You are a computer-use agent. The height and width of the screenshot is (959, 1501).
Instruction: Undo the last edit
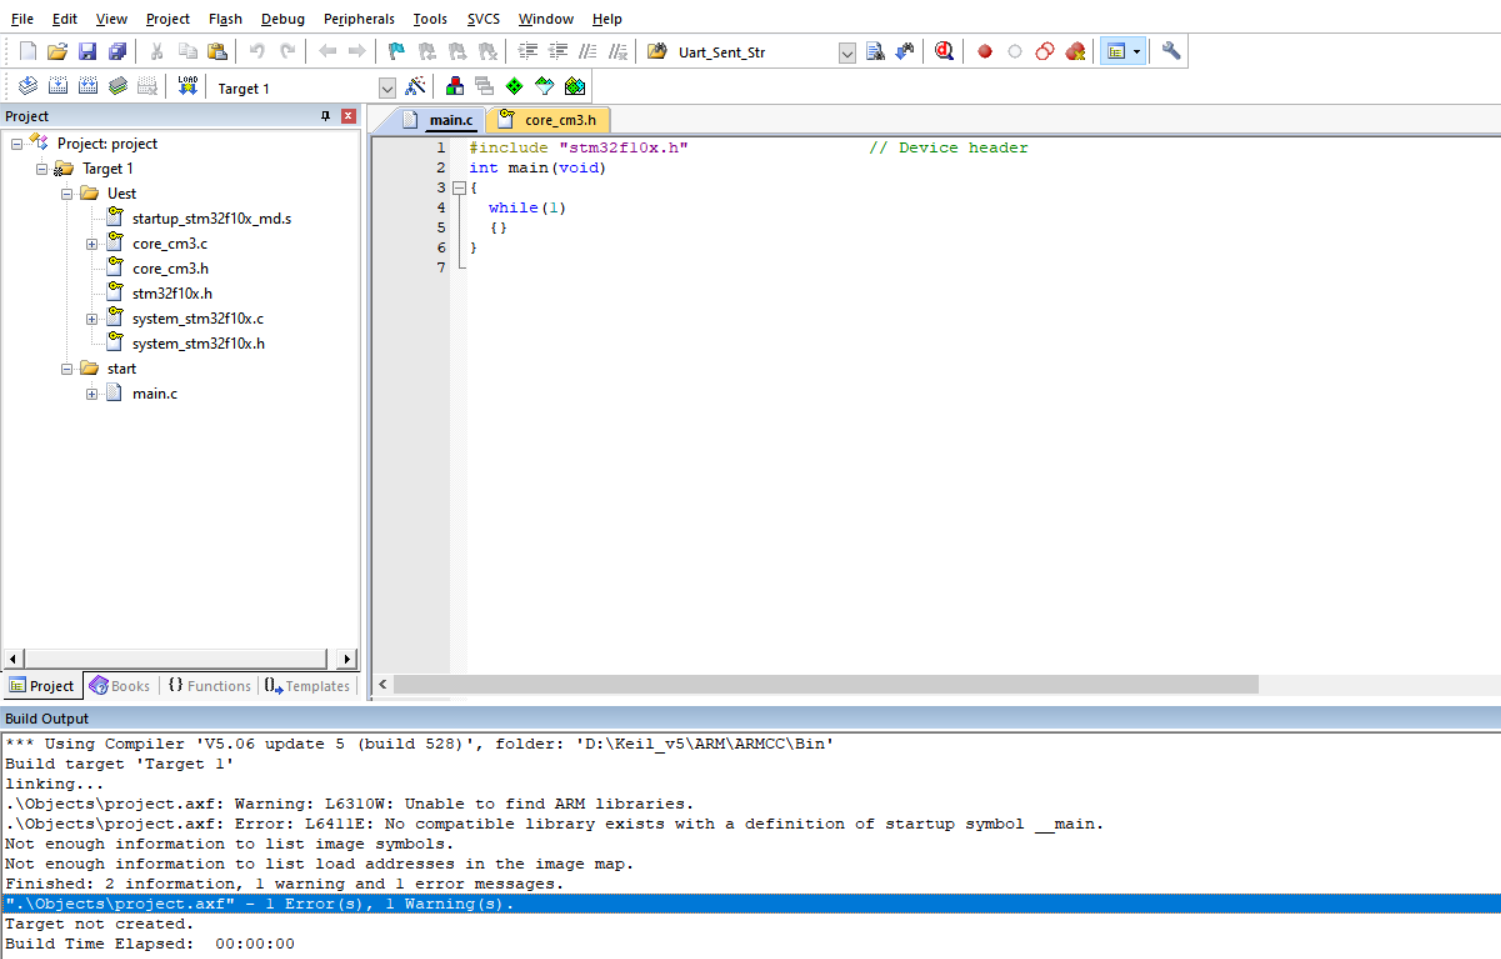(257, 51)
